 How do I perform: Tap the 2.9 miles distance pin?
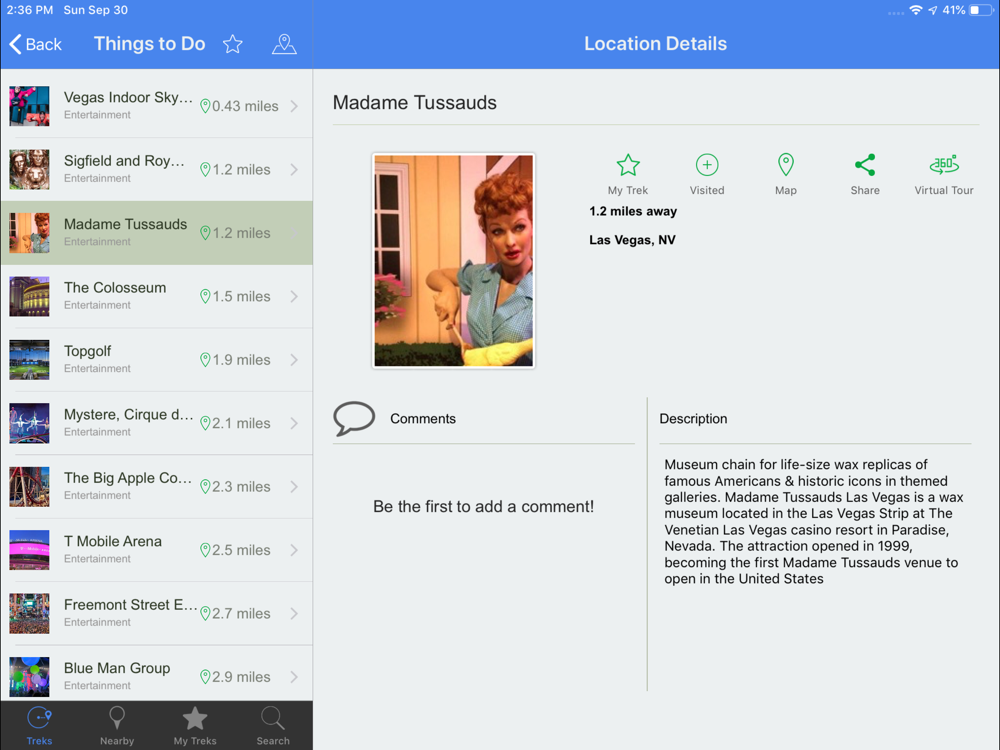(x=205, y=677)
